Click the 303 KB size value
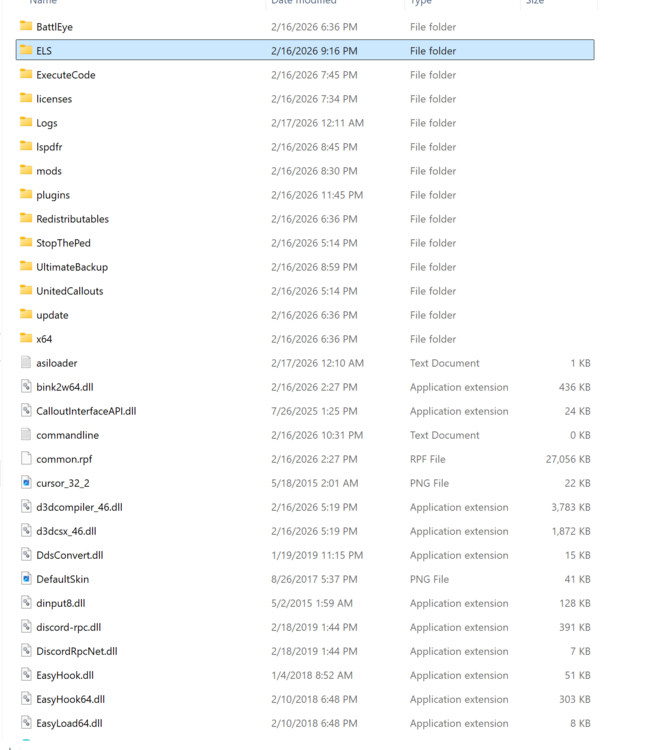Screen dimensions: 650x750 (575, 699)
